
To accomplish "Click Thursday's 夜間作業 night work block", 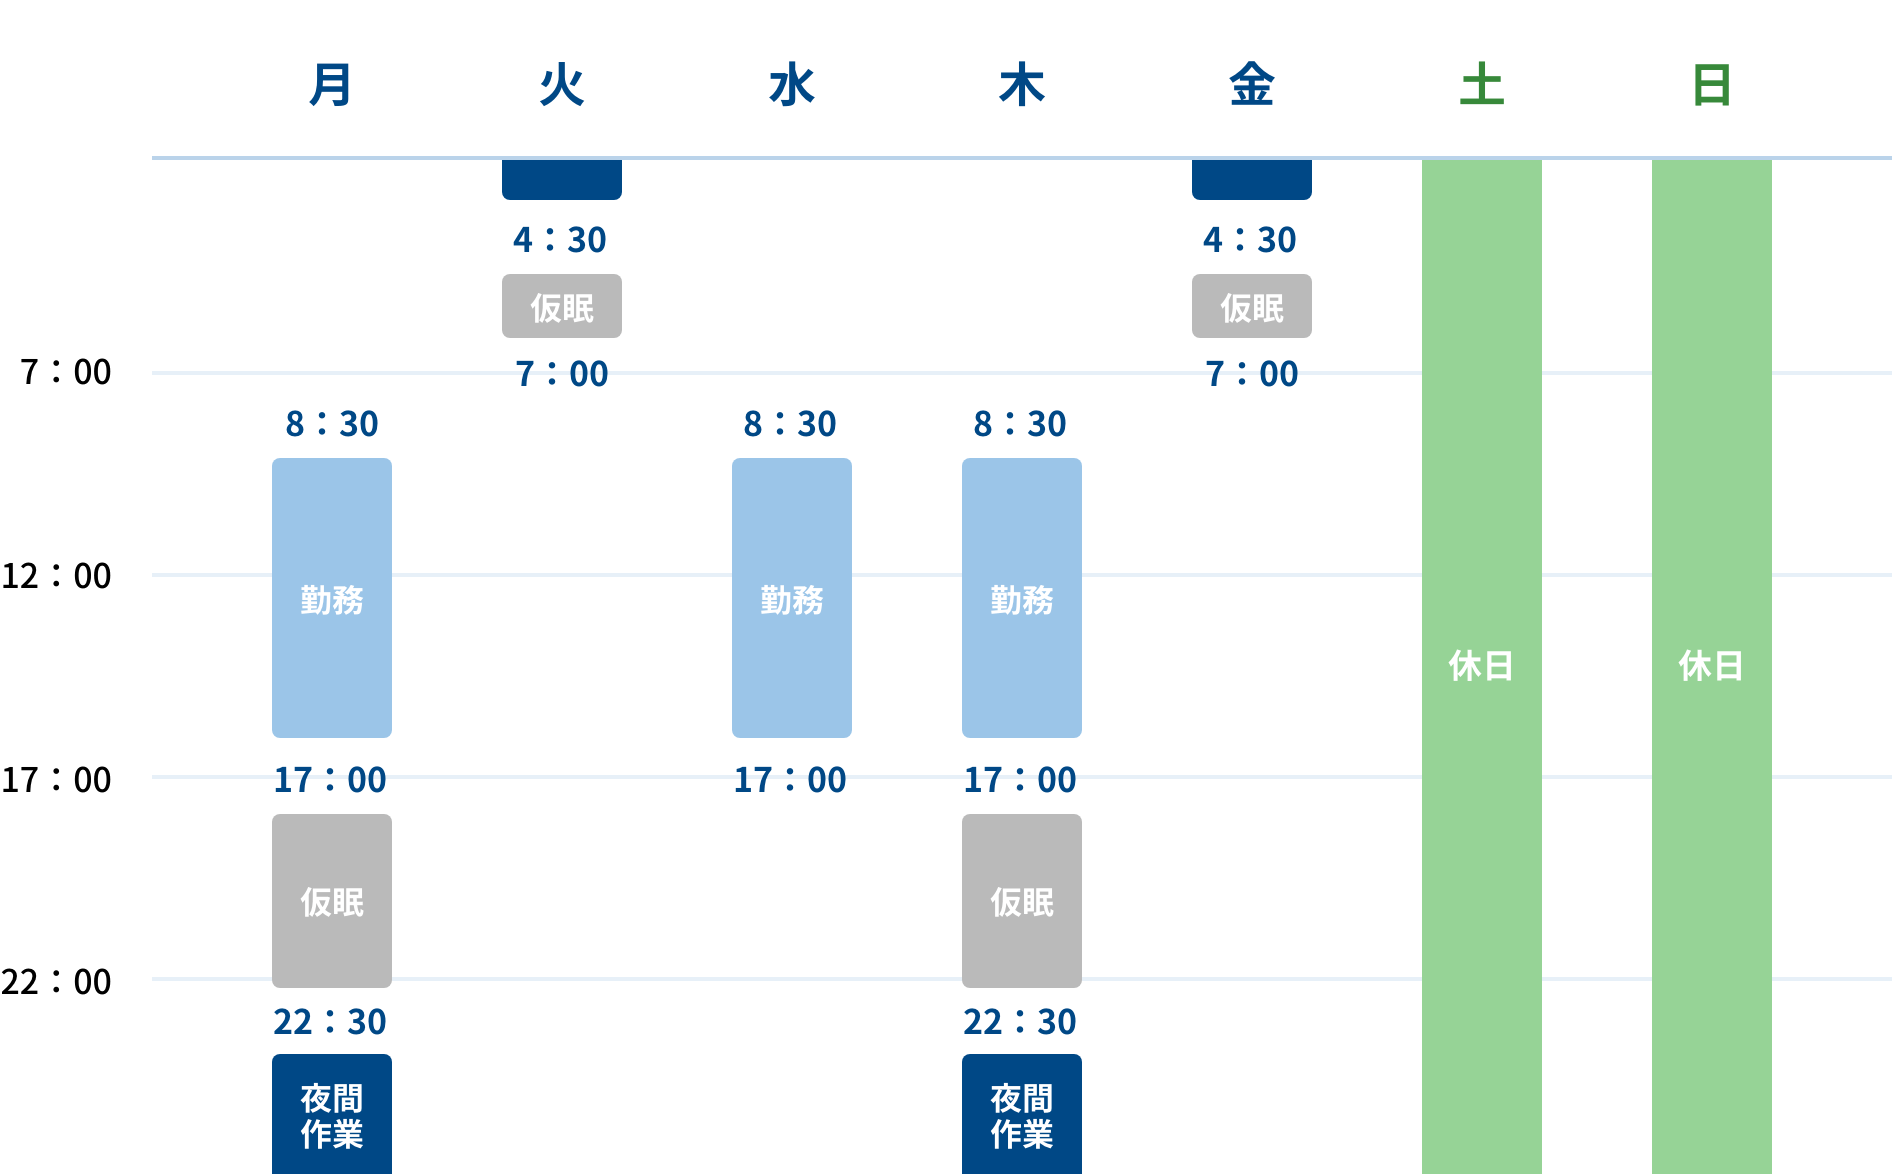I will (x=1022, y=1114).
